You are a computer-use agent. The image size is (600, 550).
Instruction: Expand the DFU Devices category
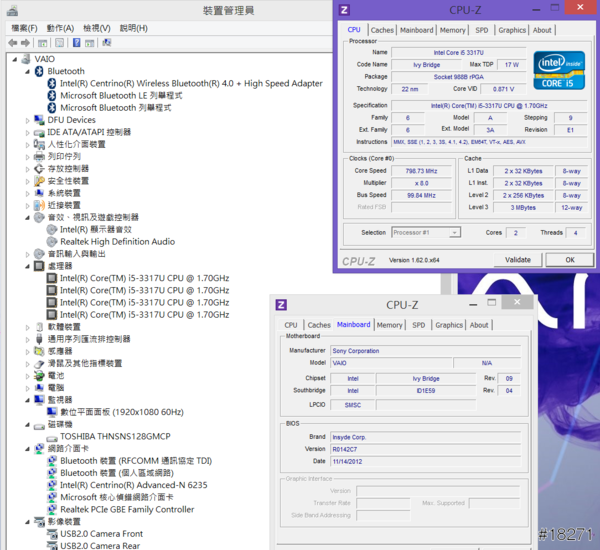pos(28,120)
